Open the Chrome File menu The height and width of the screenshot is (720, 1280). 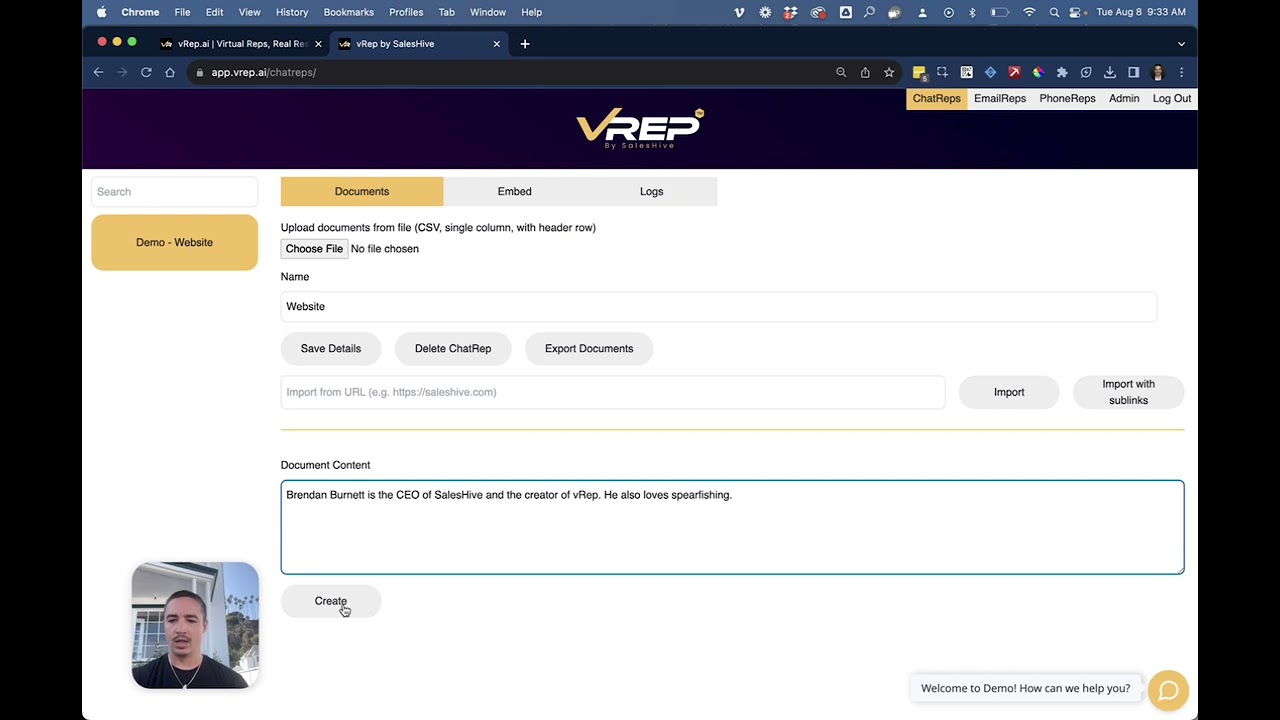[182, 12]
